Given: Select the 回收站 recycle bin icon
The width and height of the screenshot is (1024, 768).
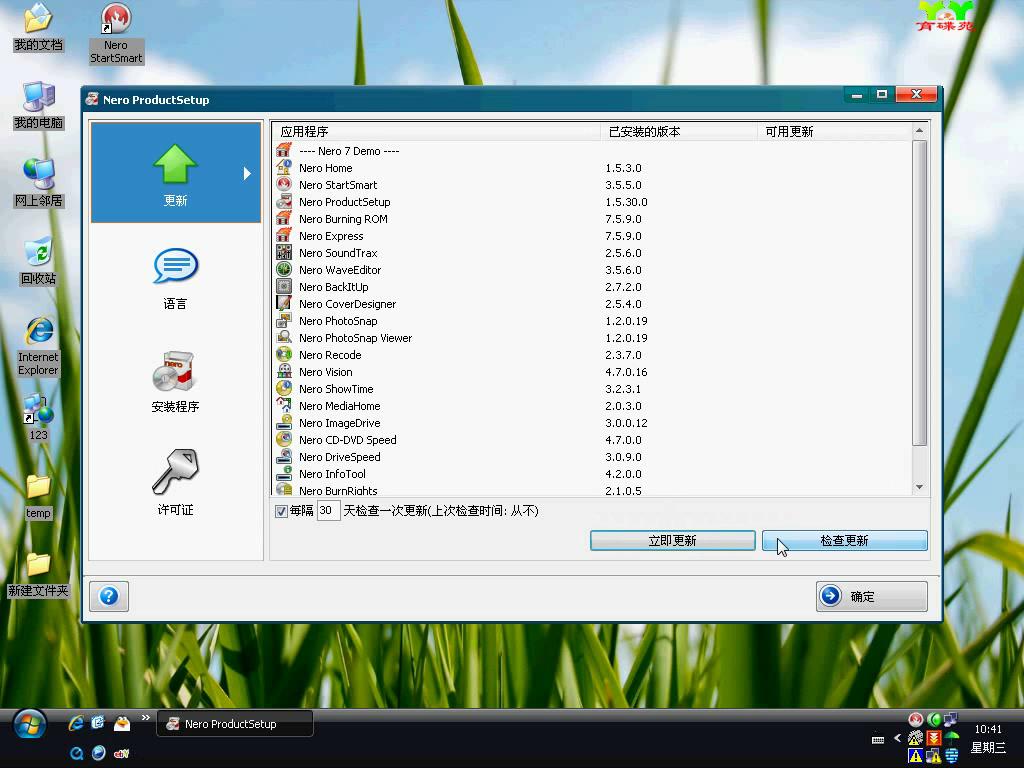Looking at the screenshot, I should [x=39, y=261].
